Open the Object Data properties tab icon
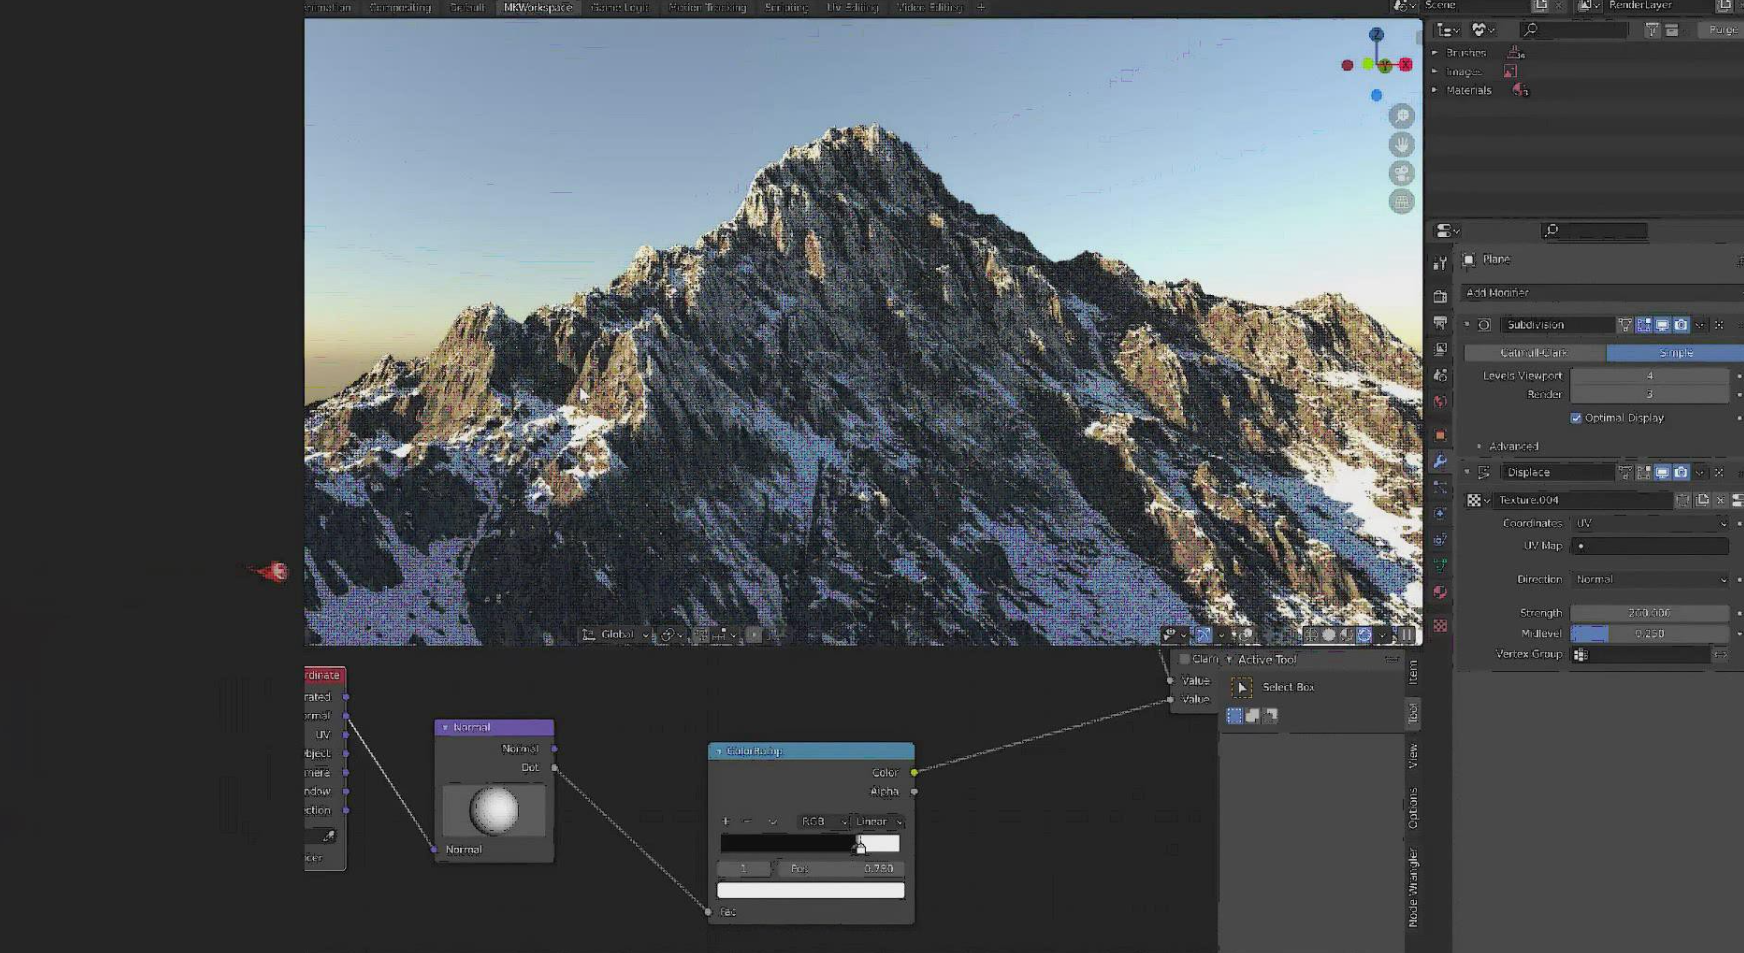The height and width of the screenshot is (953, 1744). pos(1440,565)
